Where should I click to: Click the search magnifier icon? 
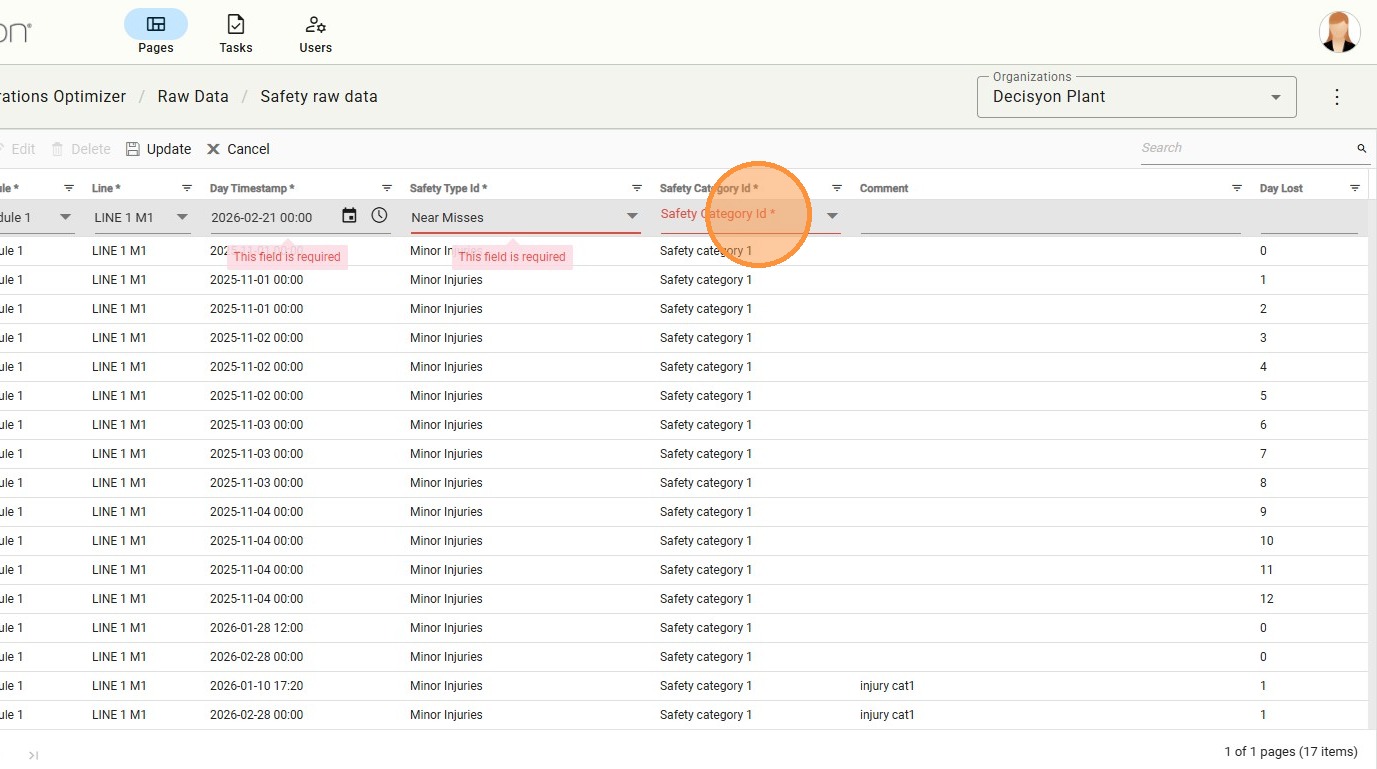click(1361, 148)
